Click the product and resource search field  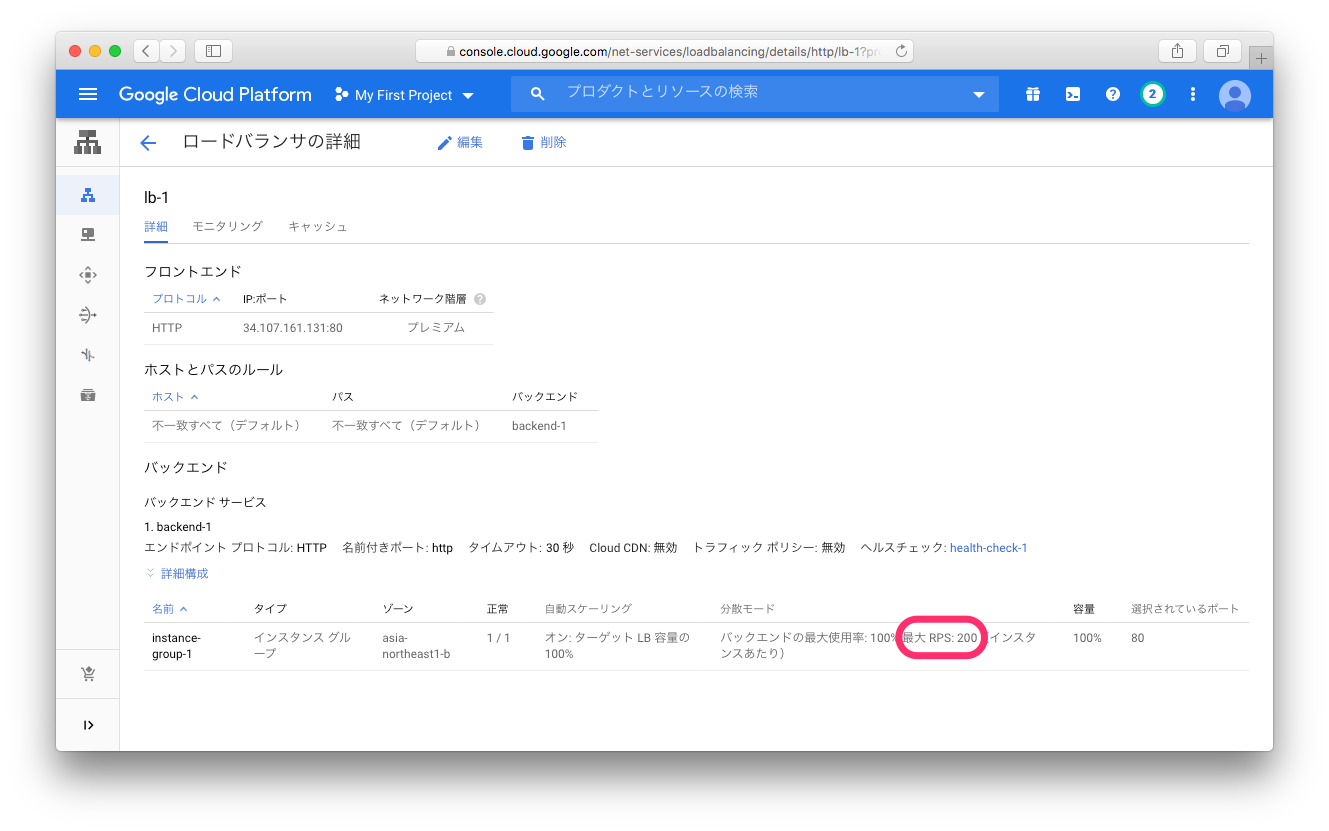tap(750, 92)
